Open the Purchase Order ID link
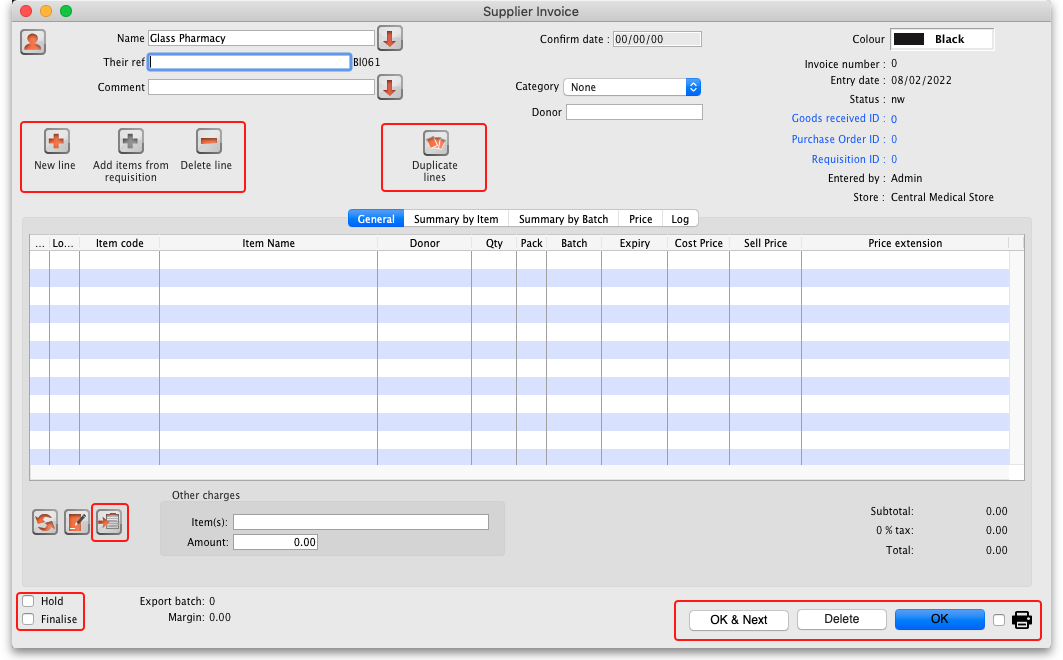 (x=836, y=139)
